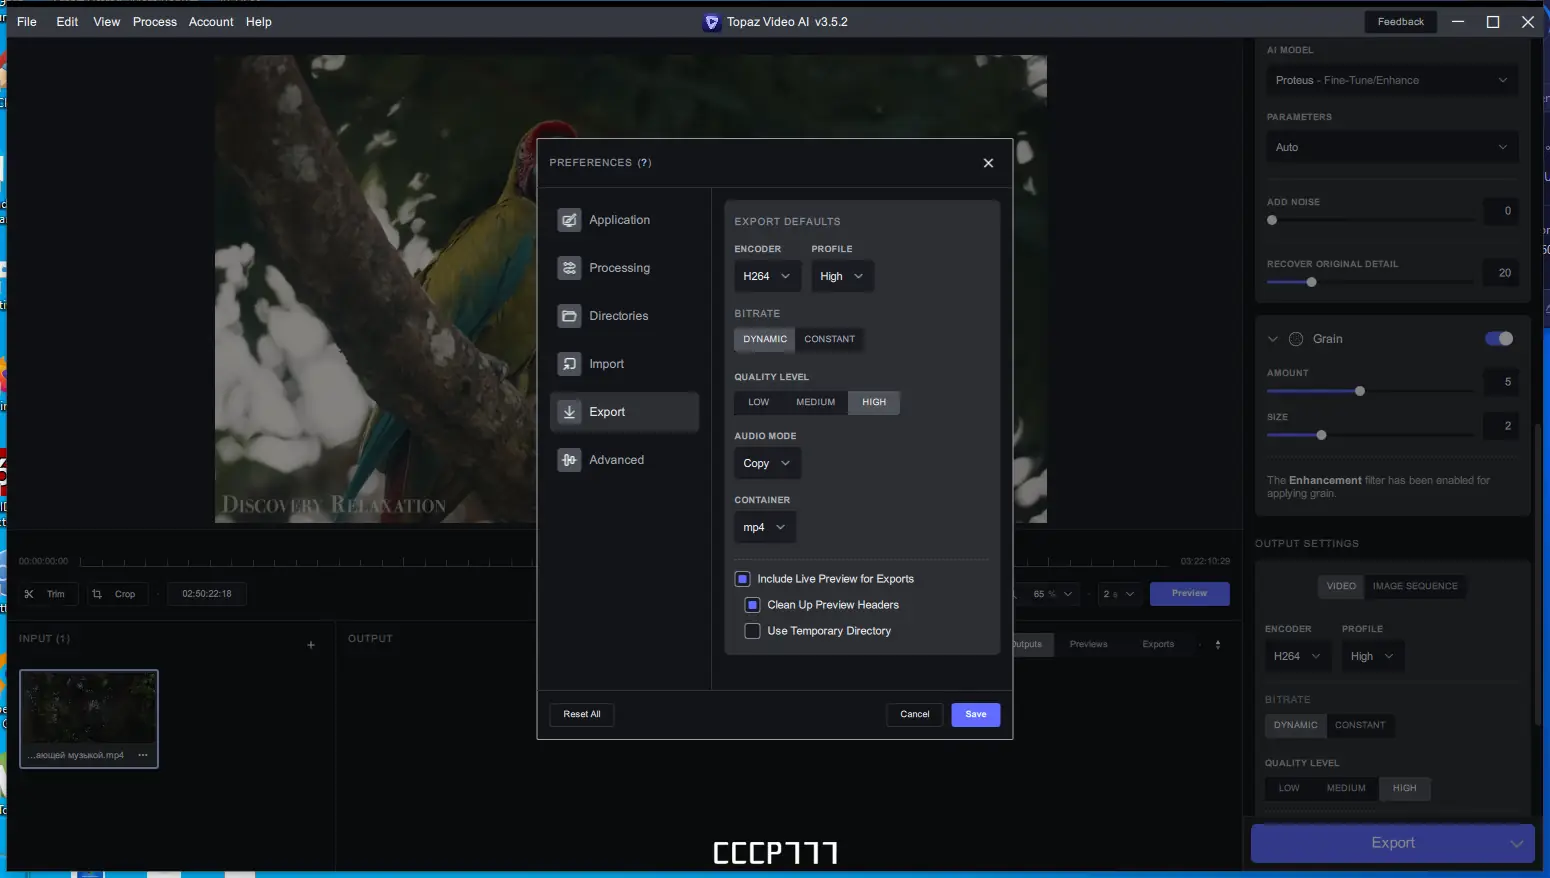Click the main Export button

[1393, 843]
